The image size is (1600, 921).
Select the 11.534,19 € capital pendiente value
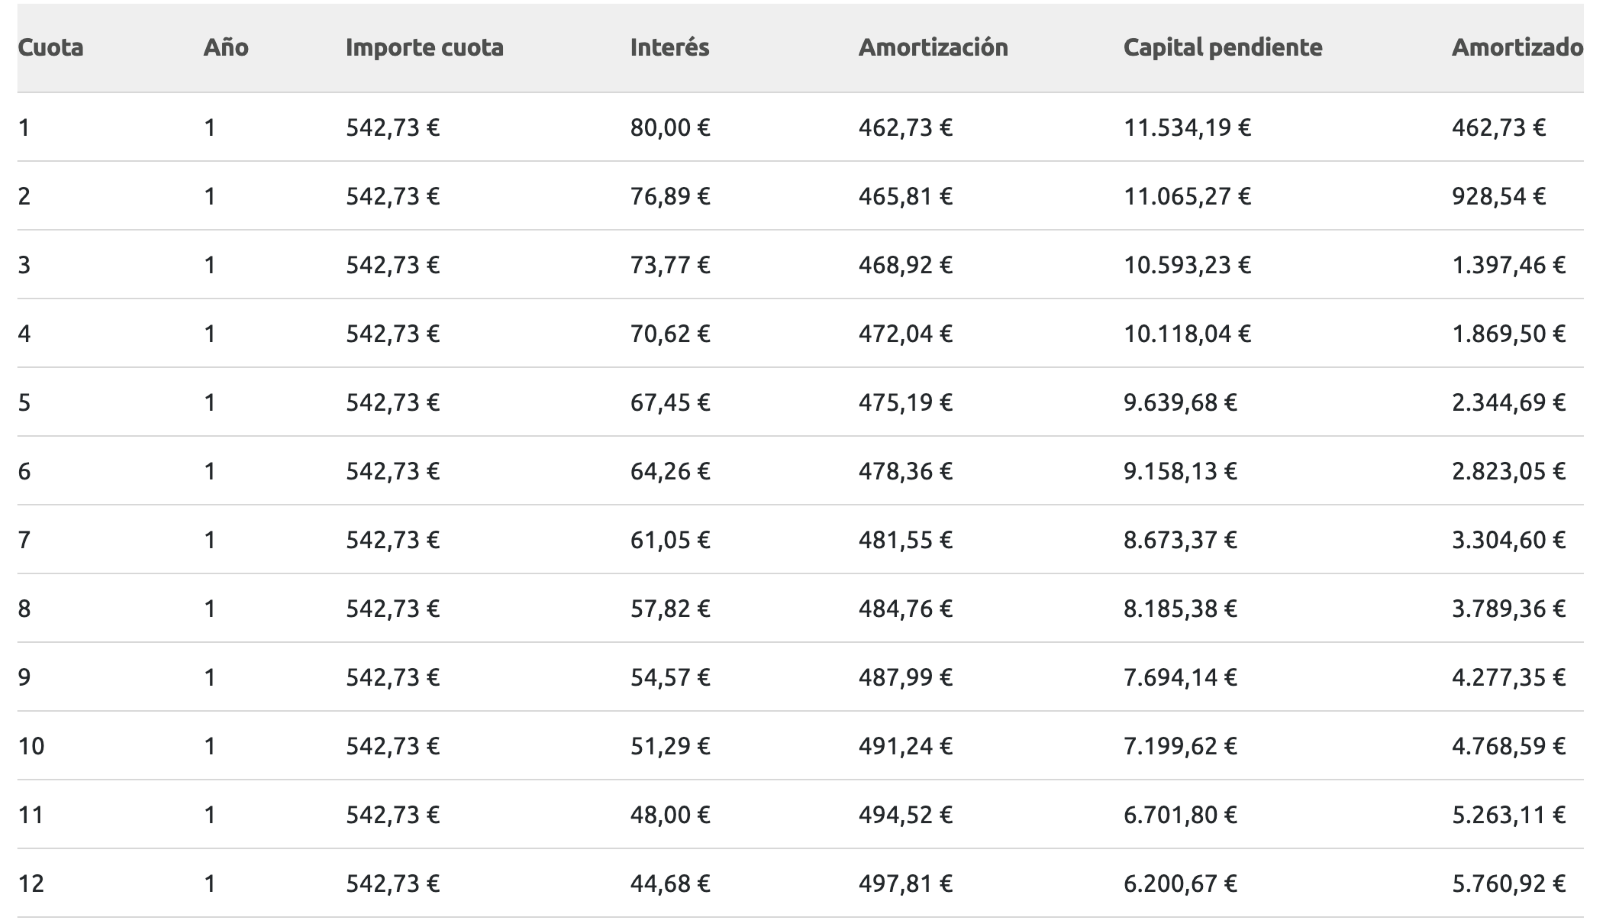[1186, 128]
